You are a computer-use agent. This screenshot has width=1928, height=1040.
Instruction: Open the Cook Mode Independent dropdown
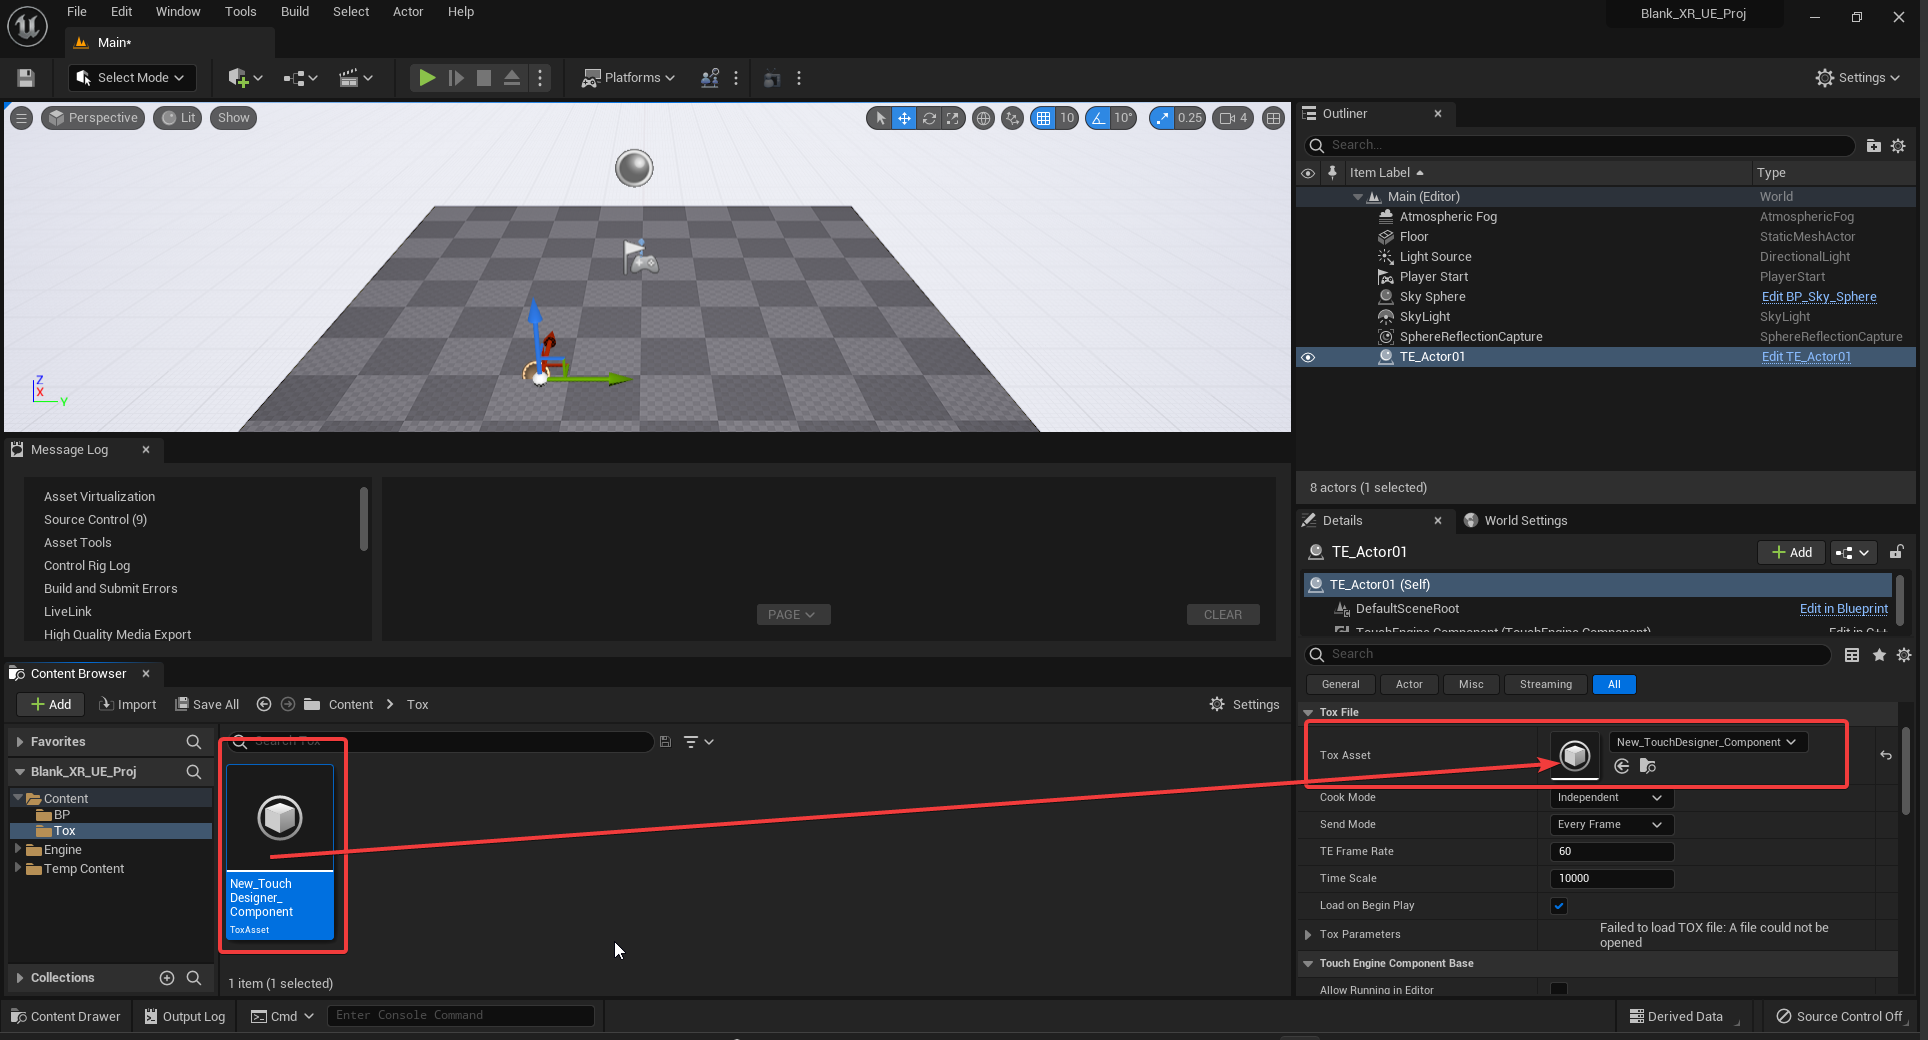pos(1611,798)
